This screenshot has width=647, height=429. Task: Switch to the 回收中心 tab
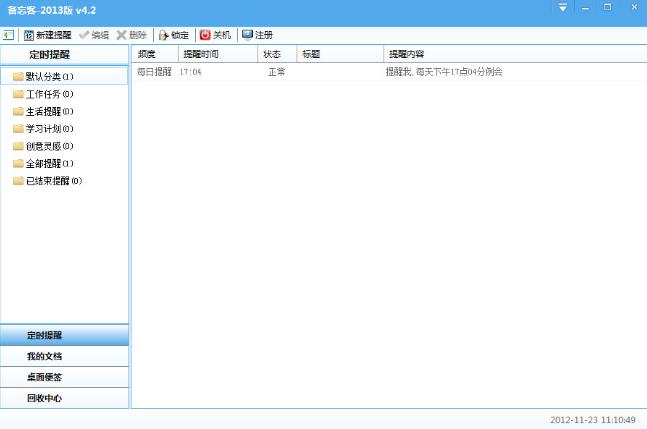64,398
